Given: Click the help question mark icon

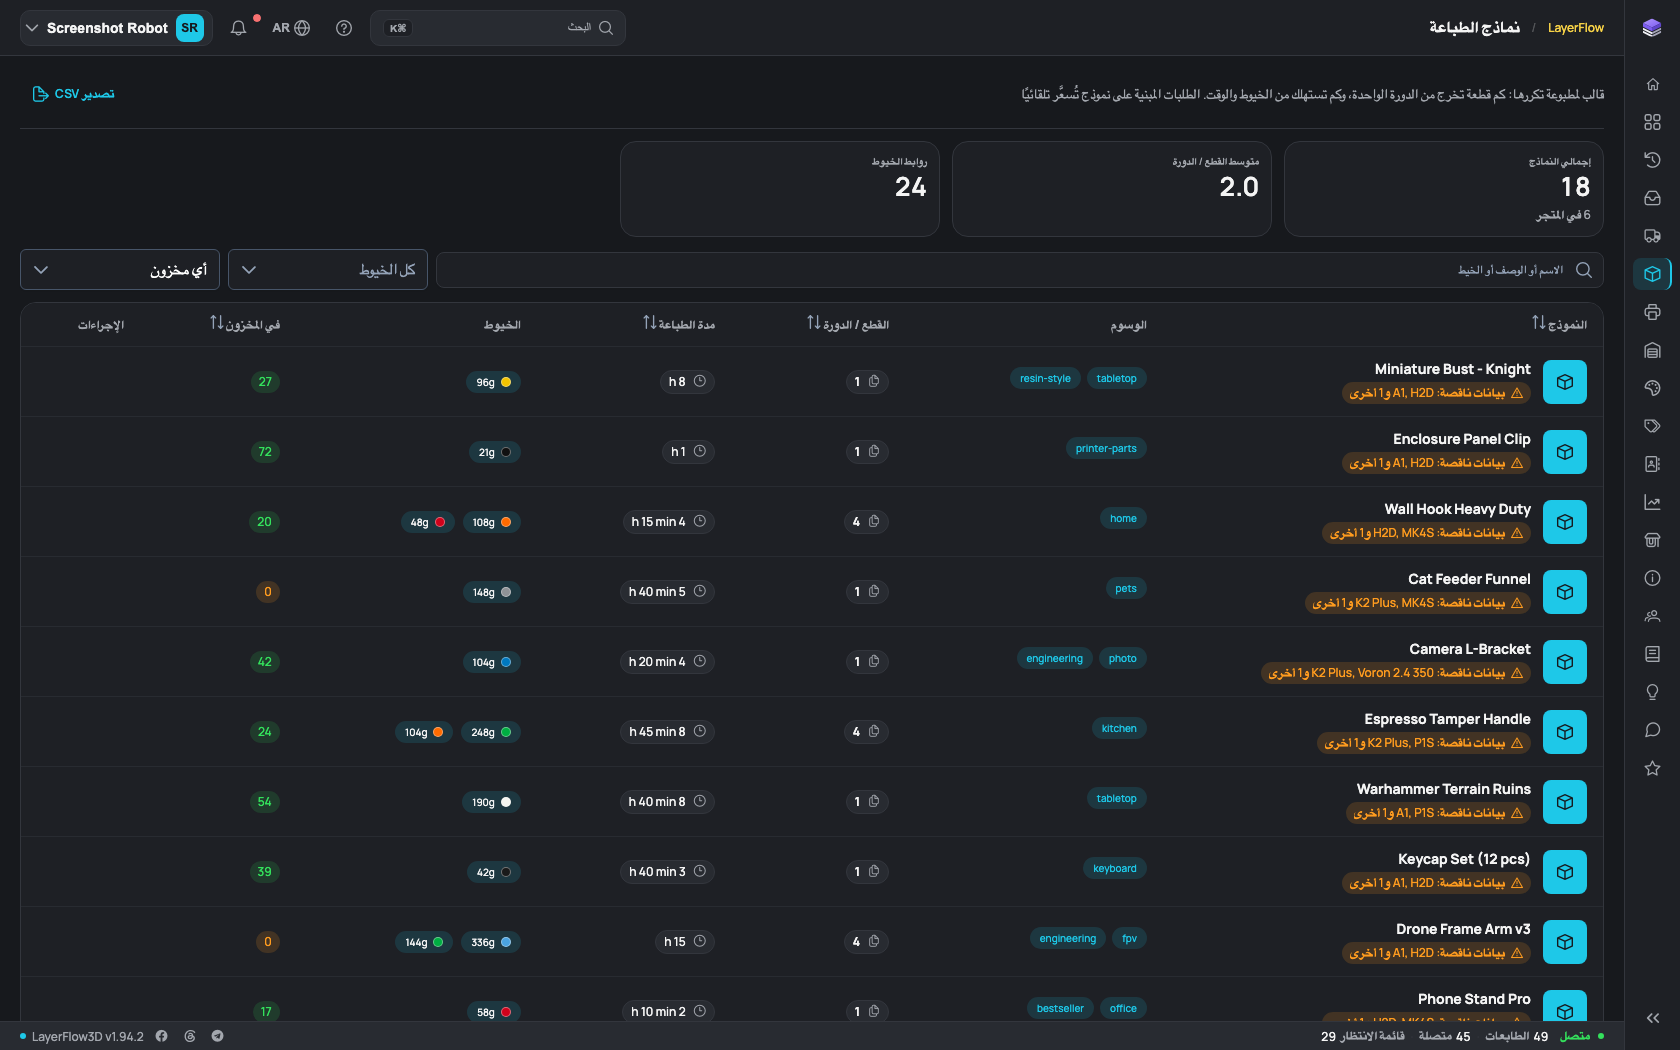Looking at the screenshot, I should 344,28.
